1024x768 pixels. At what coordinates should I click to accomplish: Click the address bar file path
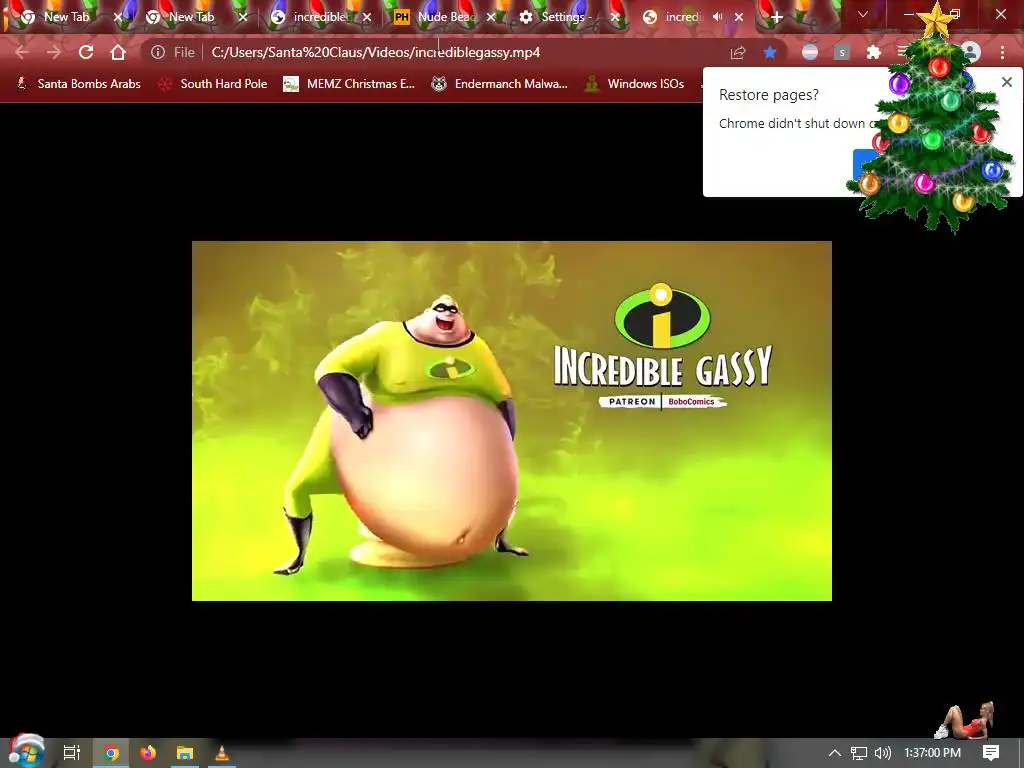pos(376,52)
